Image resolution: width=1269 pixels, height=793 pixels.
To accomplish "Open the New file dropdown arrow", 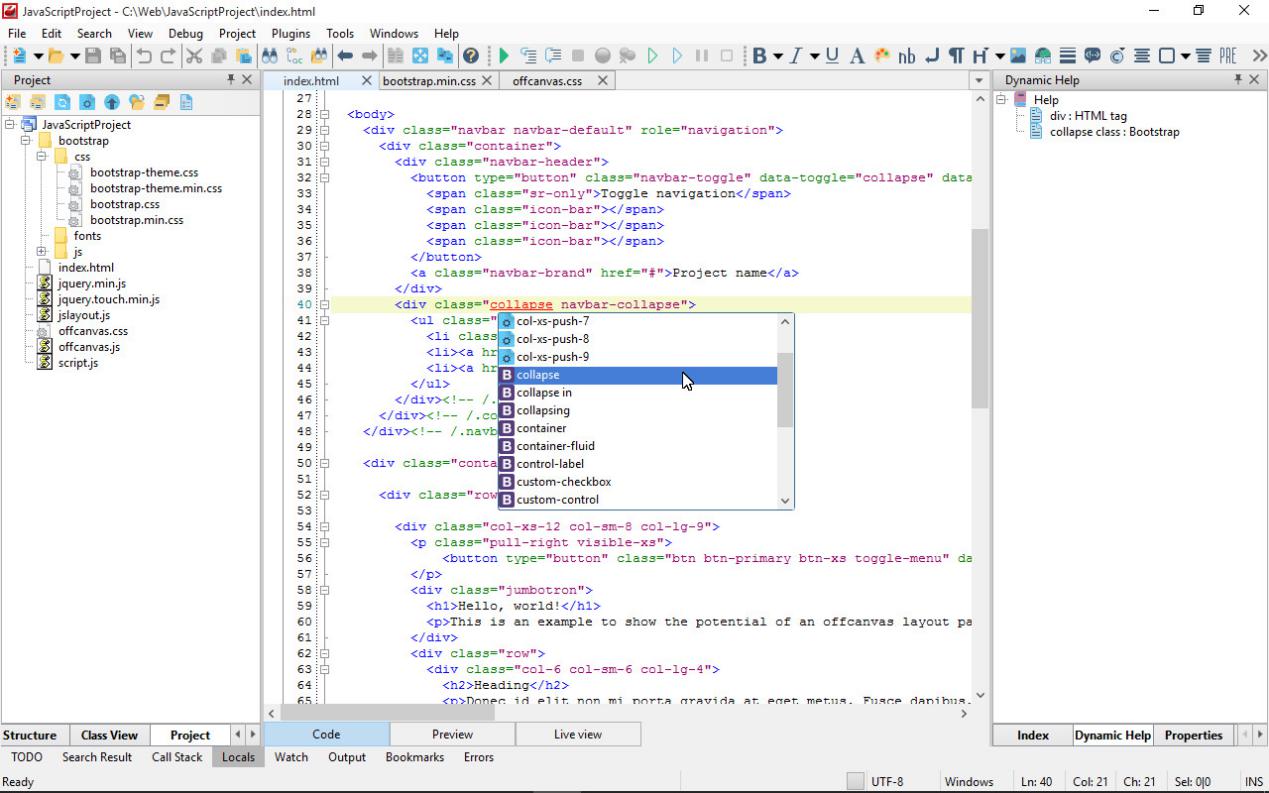I will tap(38, 56).
